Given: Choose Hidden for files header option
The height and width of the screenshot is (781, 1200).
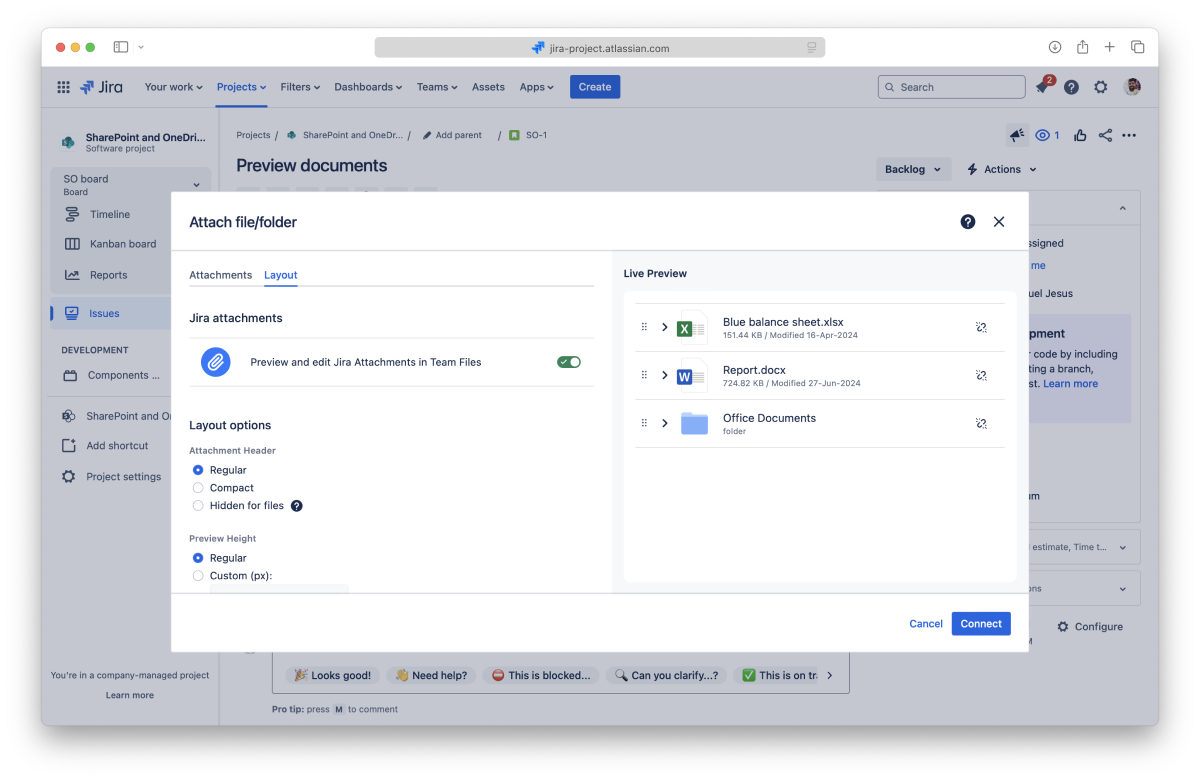Looking at the screenshot, I should pyautogui.click(x=198, y=506).
